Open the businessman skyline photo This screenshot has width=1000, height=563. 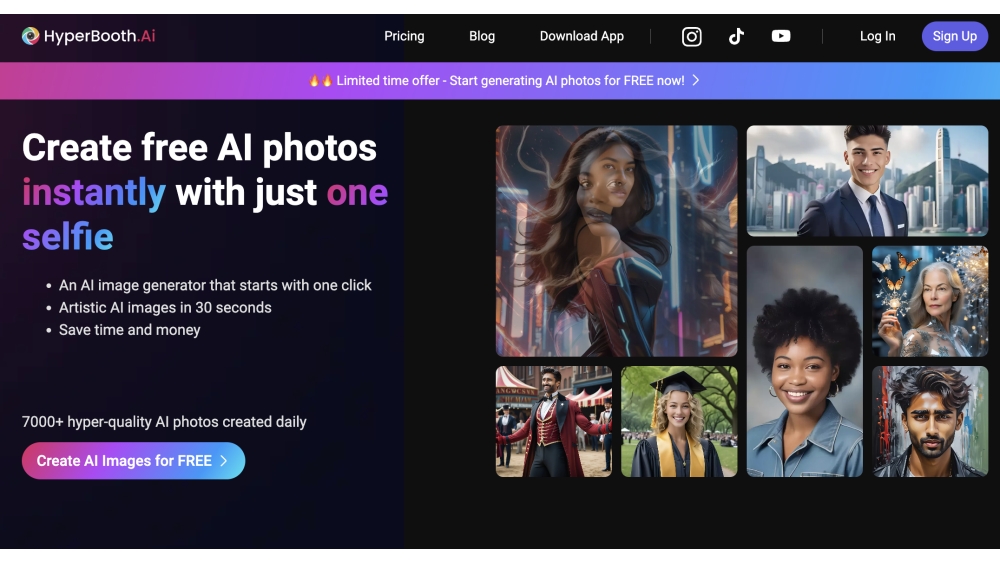867,181
